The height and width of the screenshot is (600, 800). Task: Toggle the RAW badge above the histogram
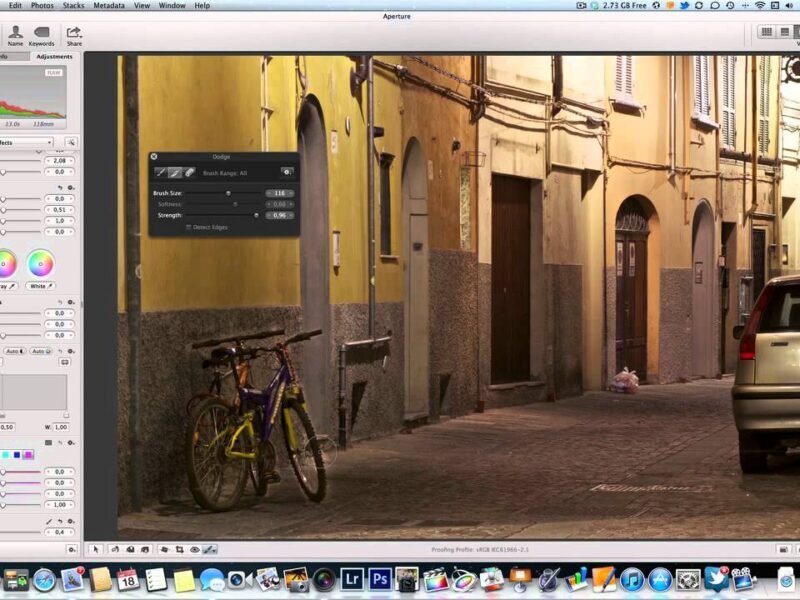55,72
